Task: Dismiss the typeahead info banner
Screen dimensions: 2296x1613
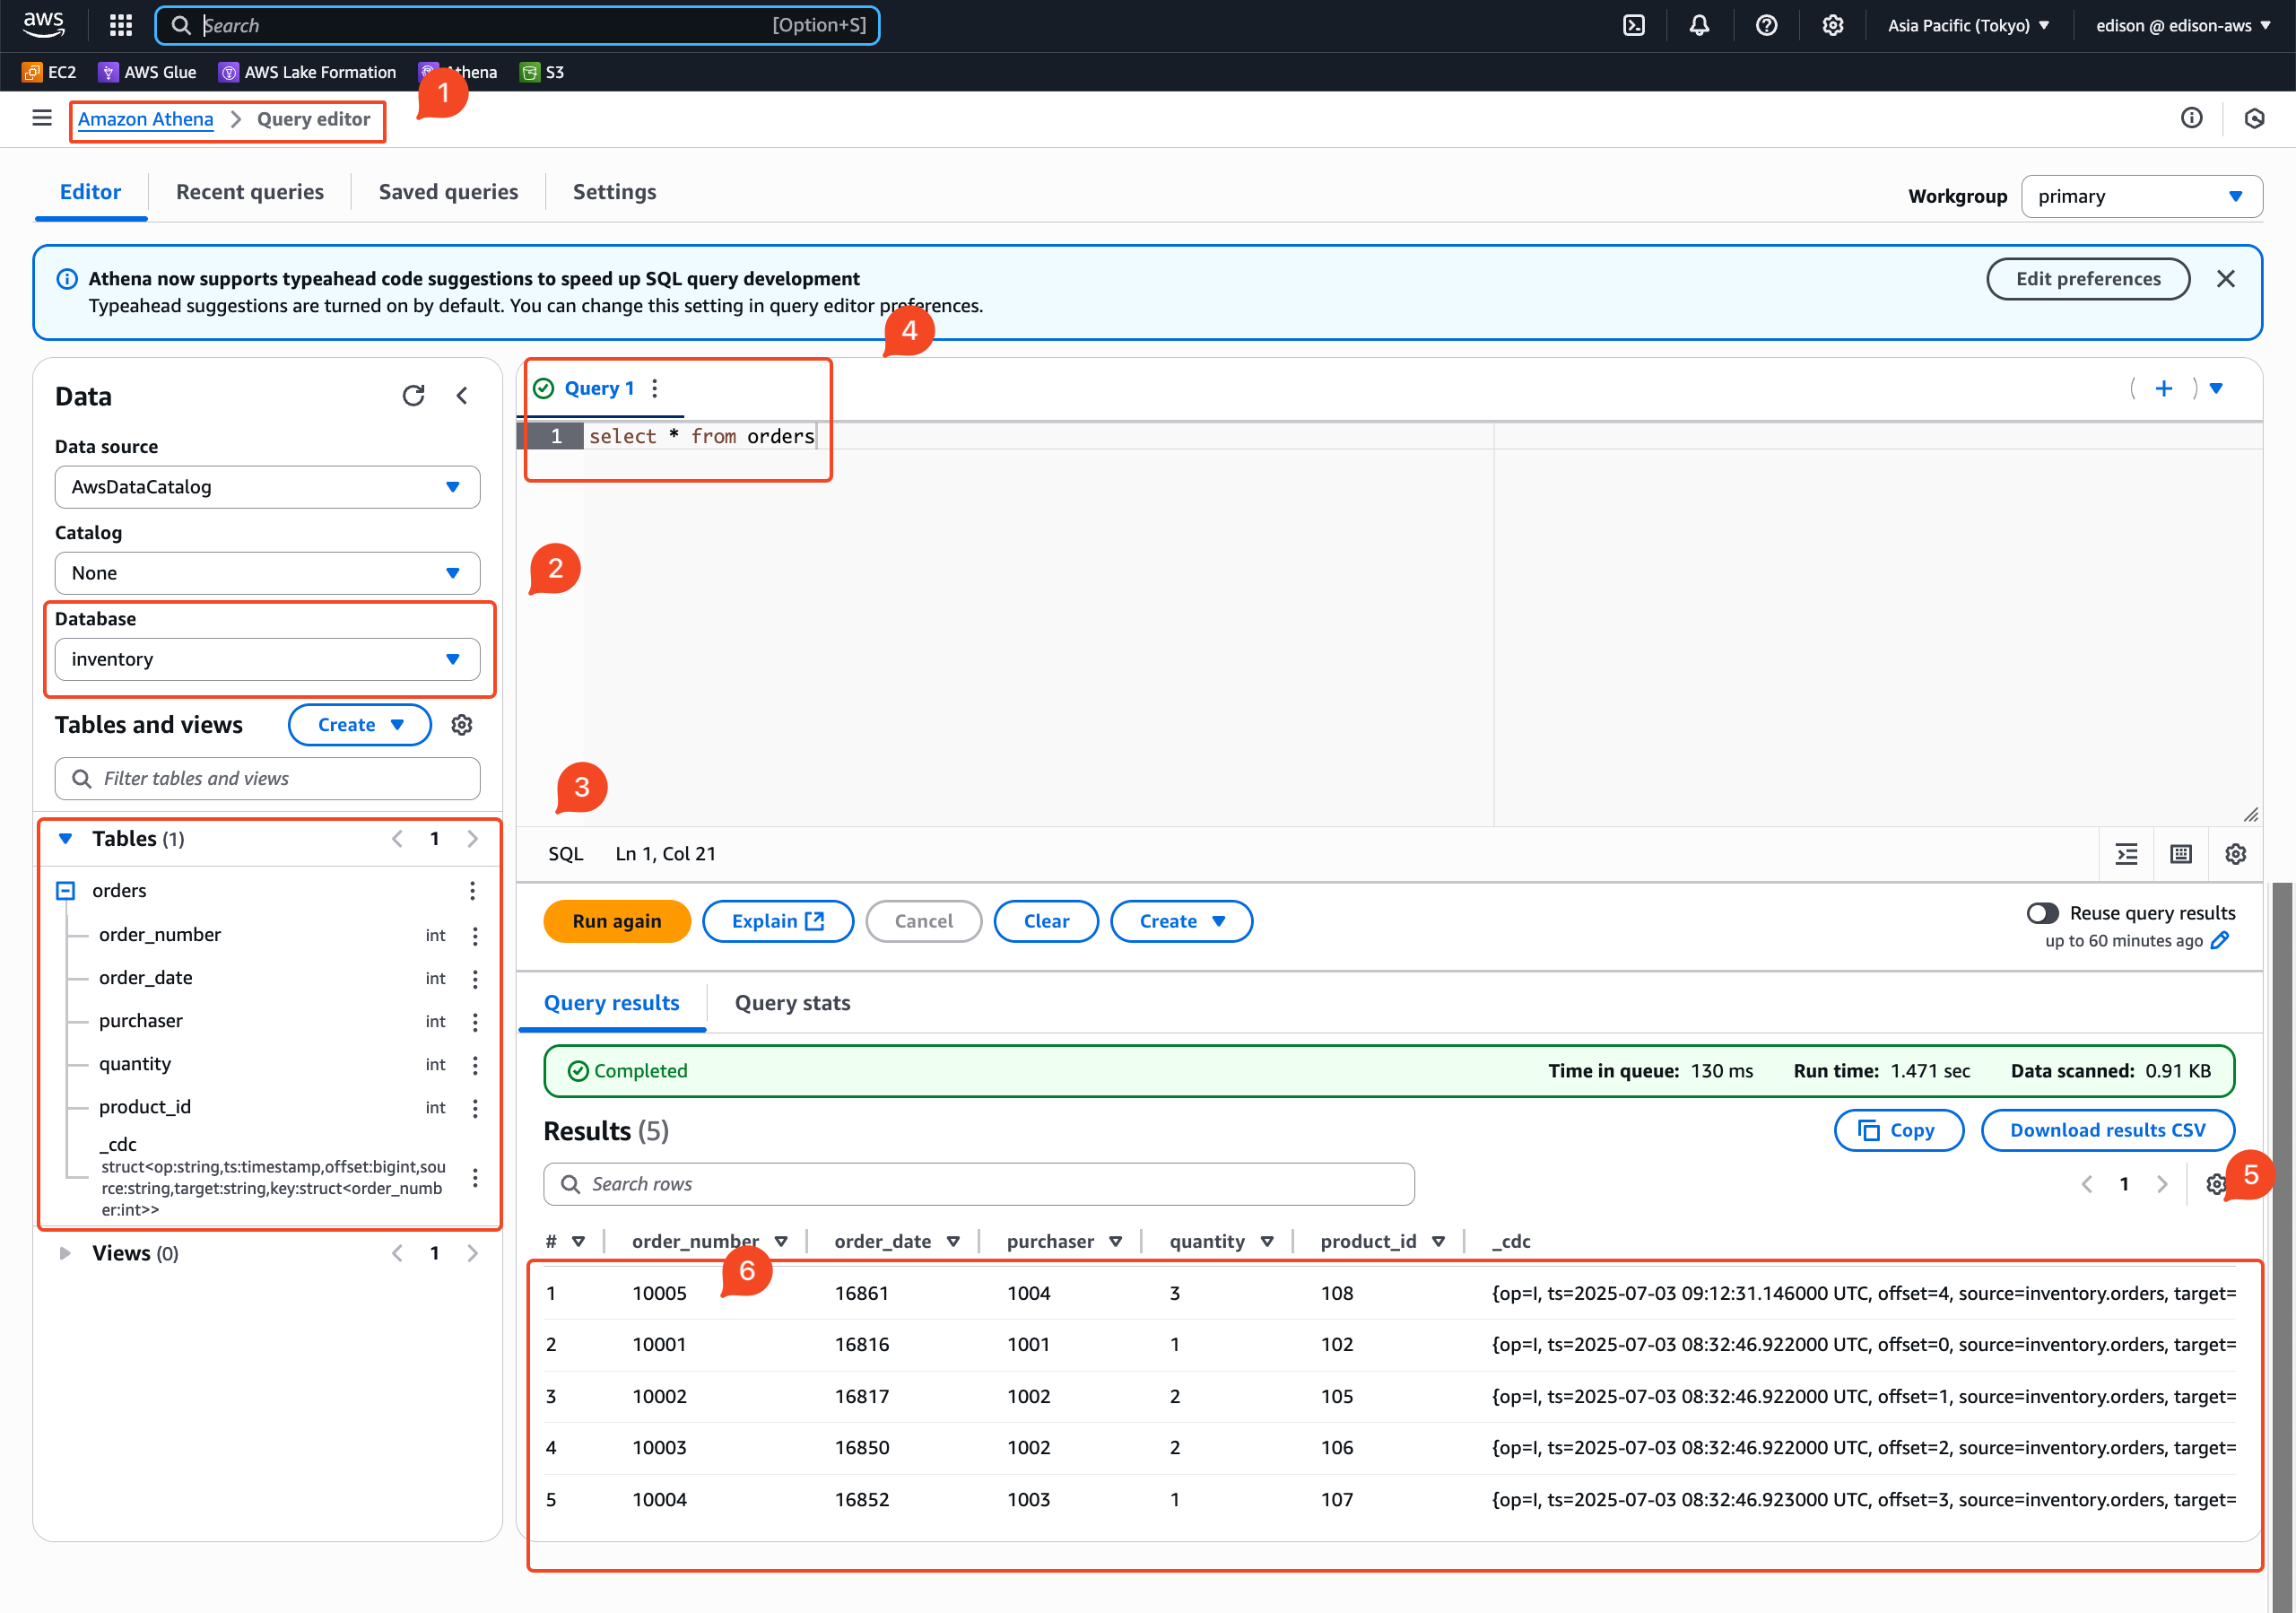Action: pos(2225,278)
